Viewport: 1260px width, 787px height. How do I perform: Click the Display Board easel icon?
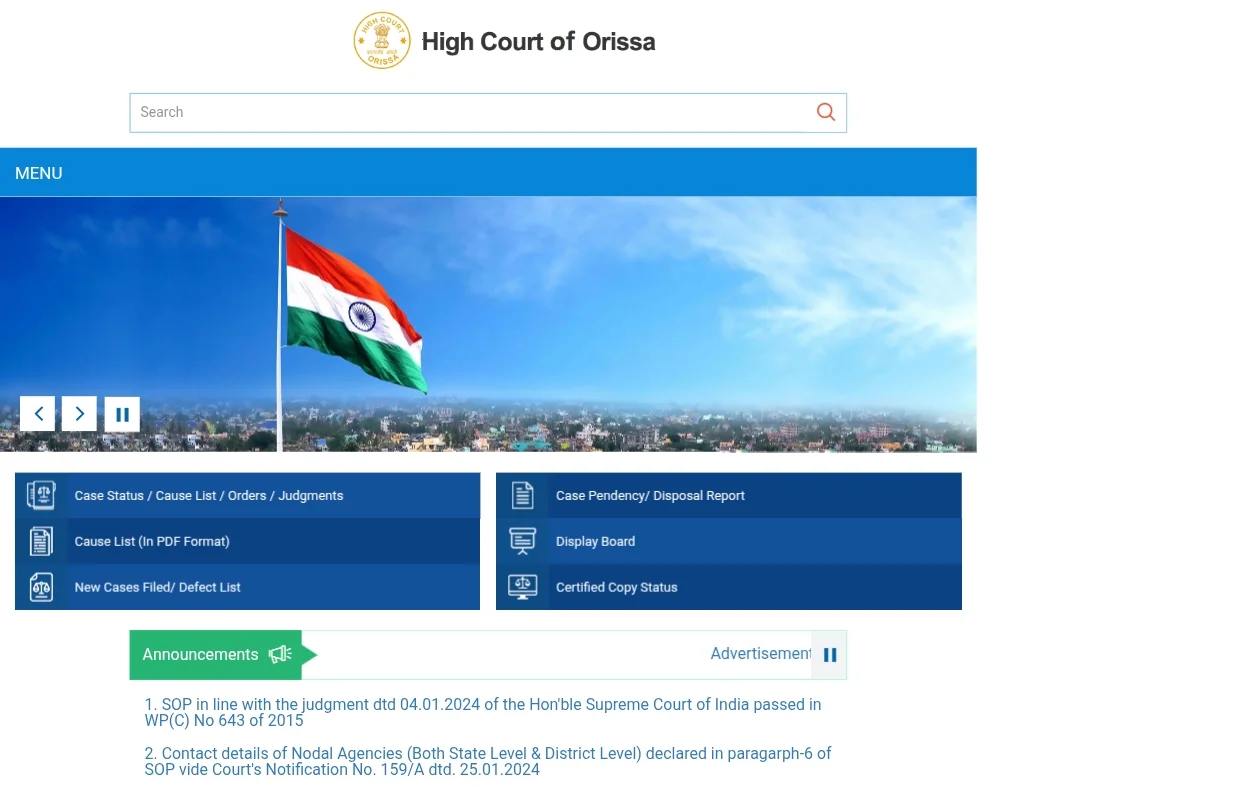click(x=522, y=541)
